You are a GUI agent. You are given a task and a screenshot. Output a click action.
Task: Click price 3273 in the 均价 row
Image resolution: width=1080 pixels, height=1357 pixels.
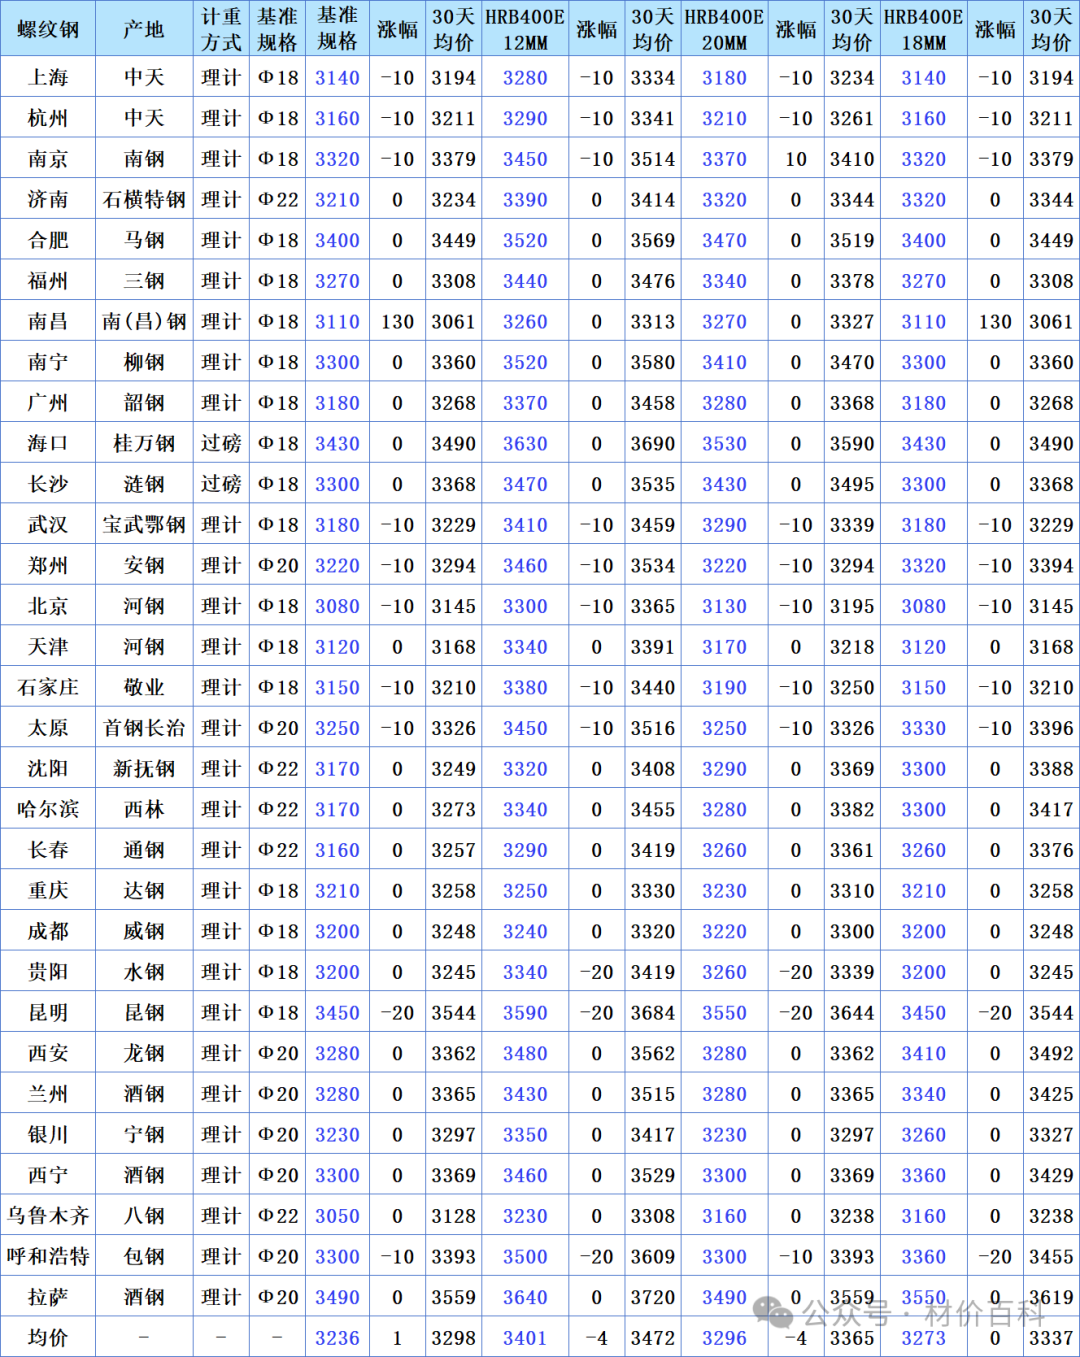pos(923,1338)
